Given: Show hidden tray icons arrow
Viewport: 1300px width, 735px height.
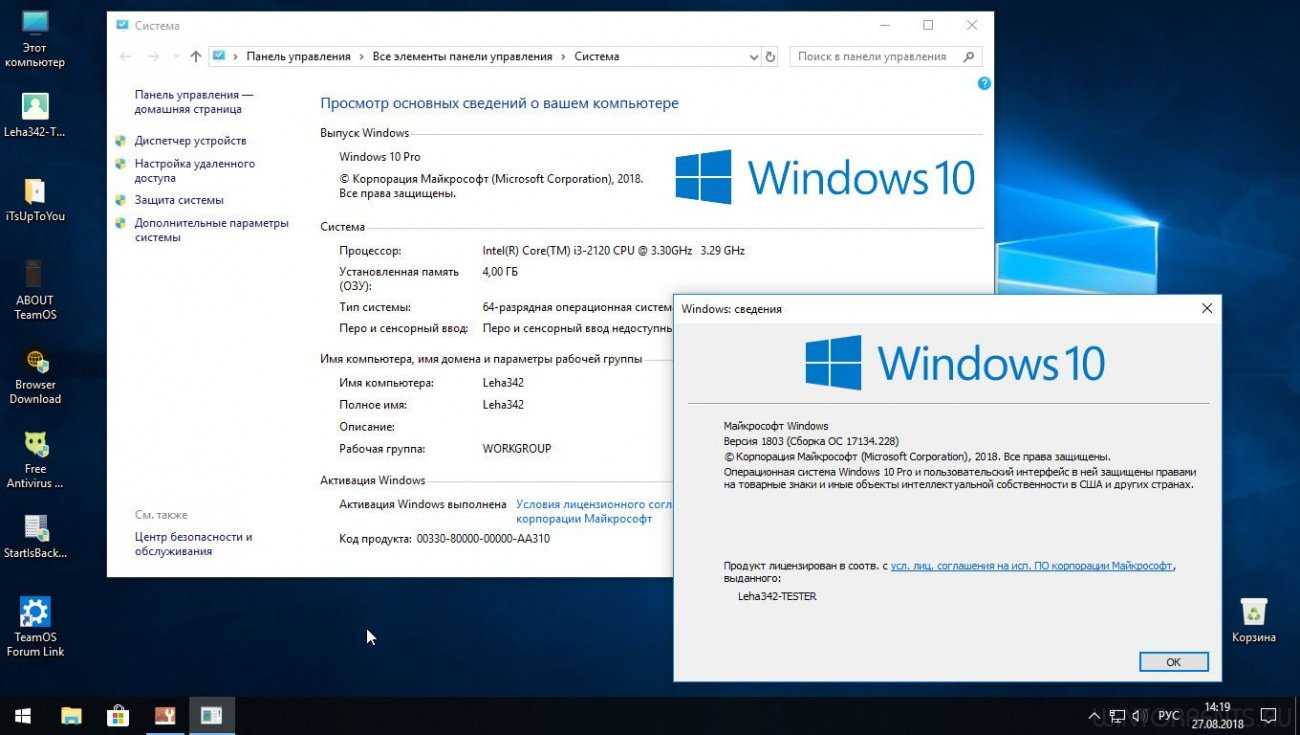Looking at the screenshot, I should click(1093, 716).
